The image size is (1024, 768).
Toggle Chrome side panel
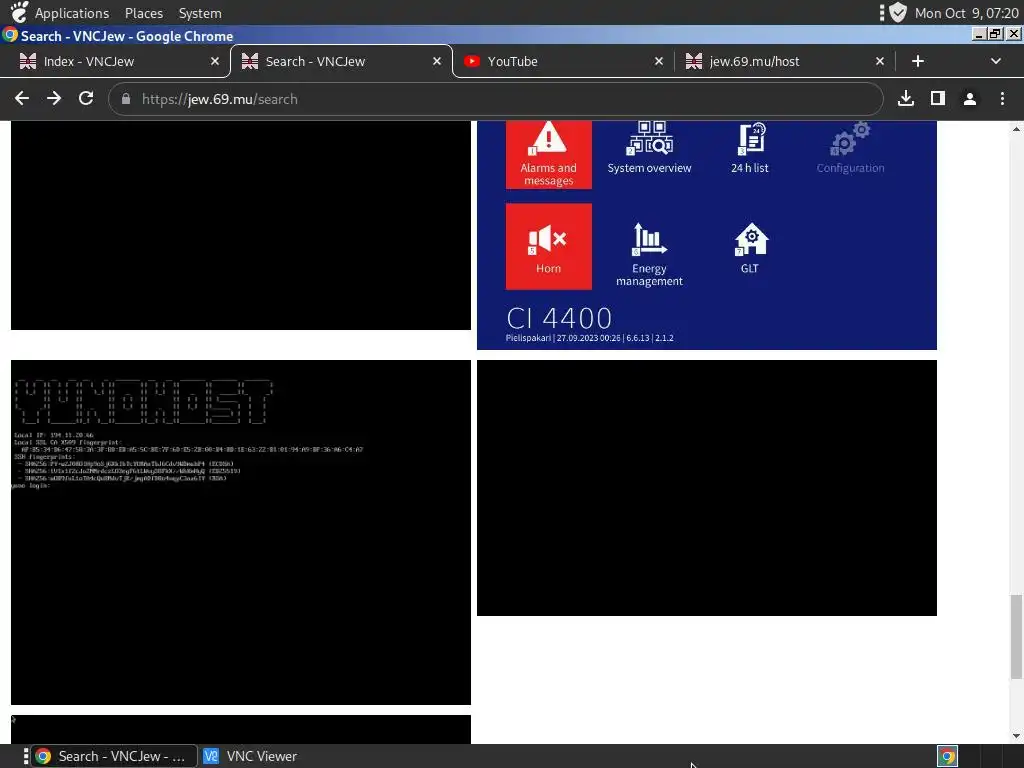[938, 99]
